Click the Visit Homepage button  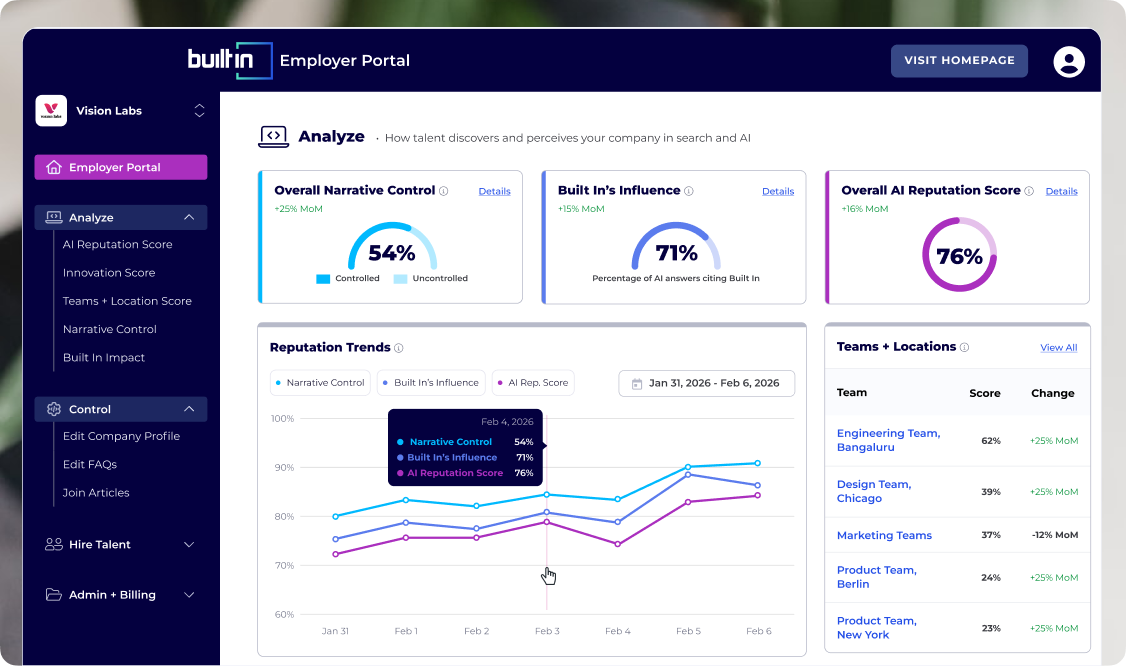pos(959,60)
